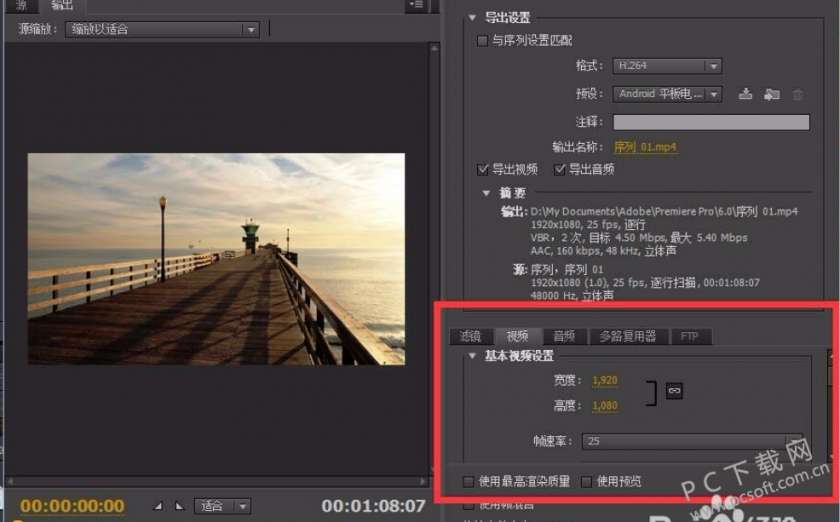
Task: Uncheck the 导出音频 checkbox
Action: click(560, 169)
